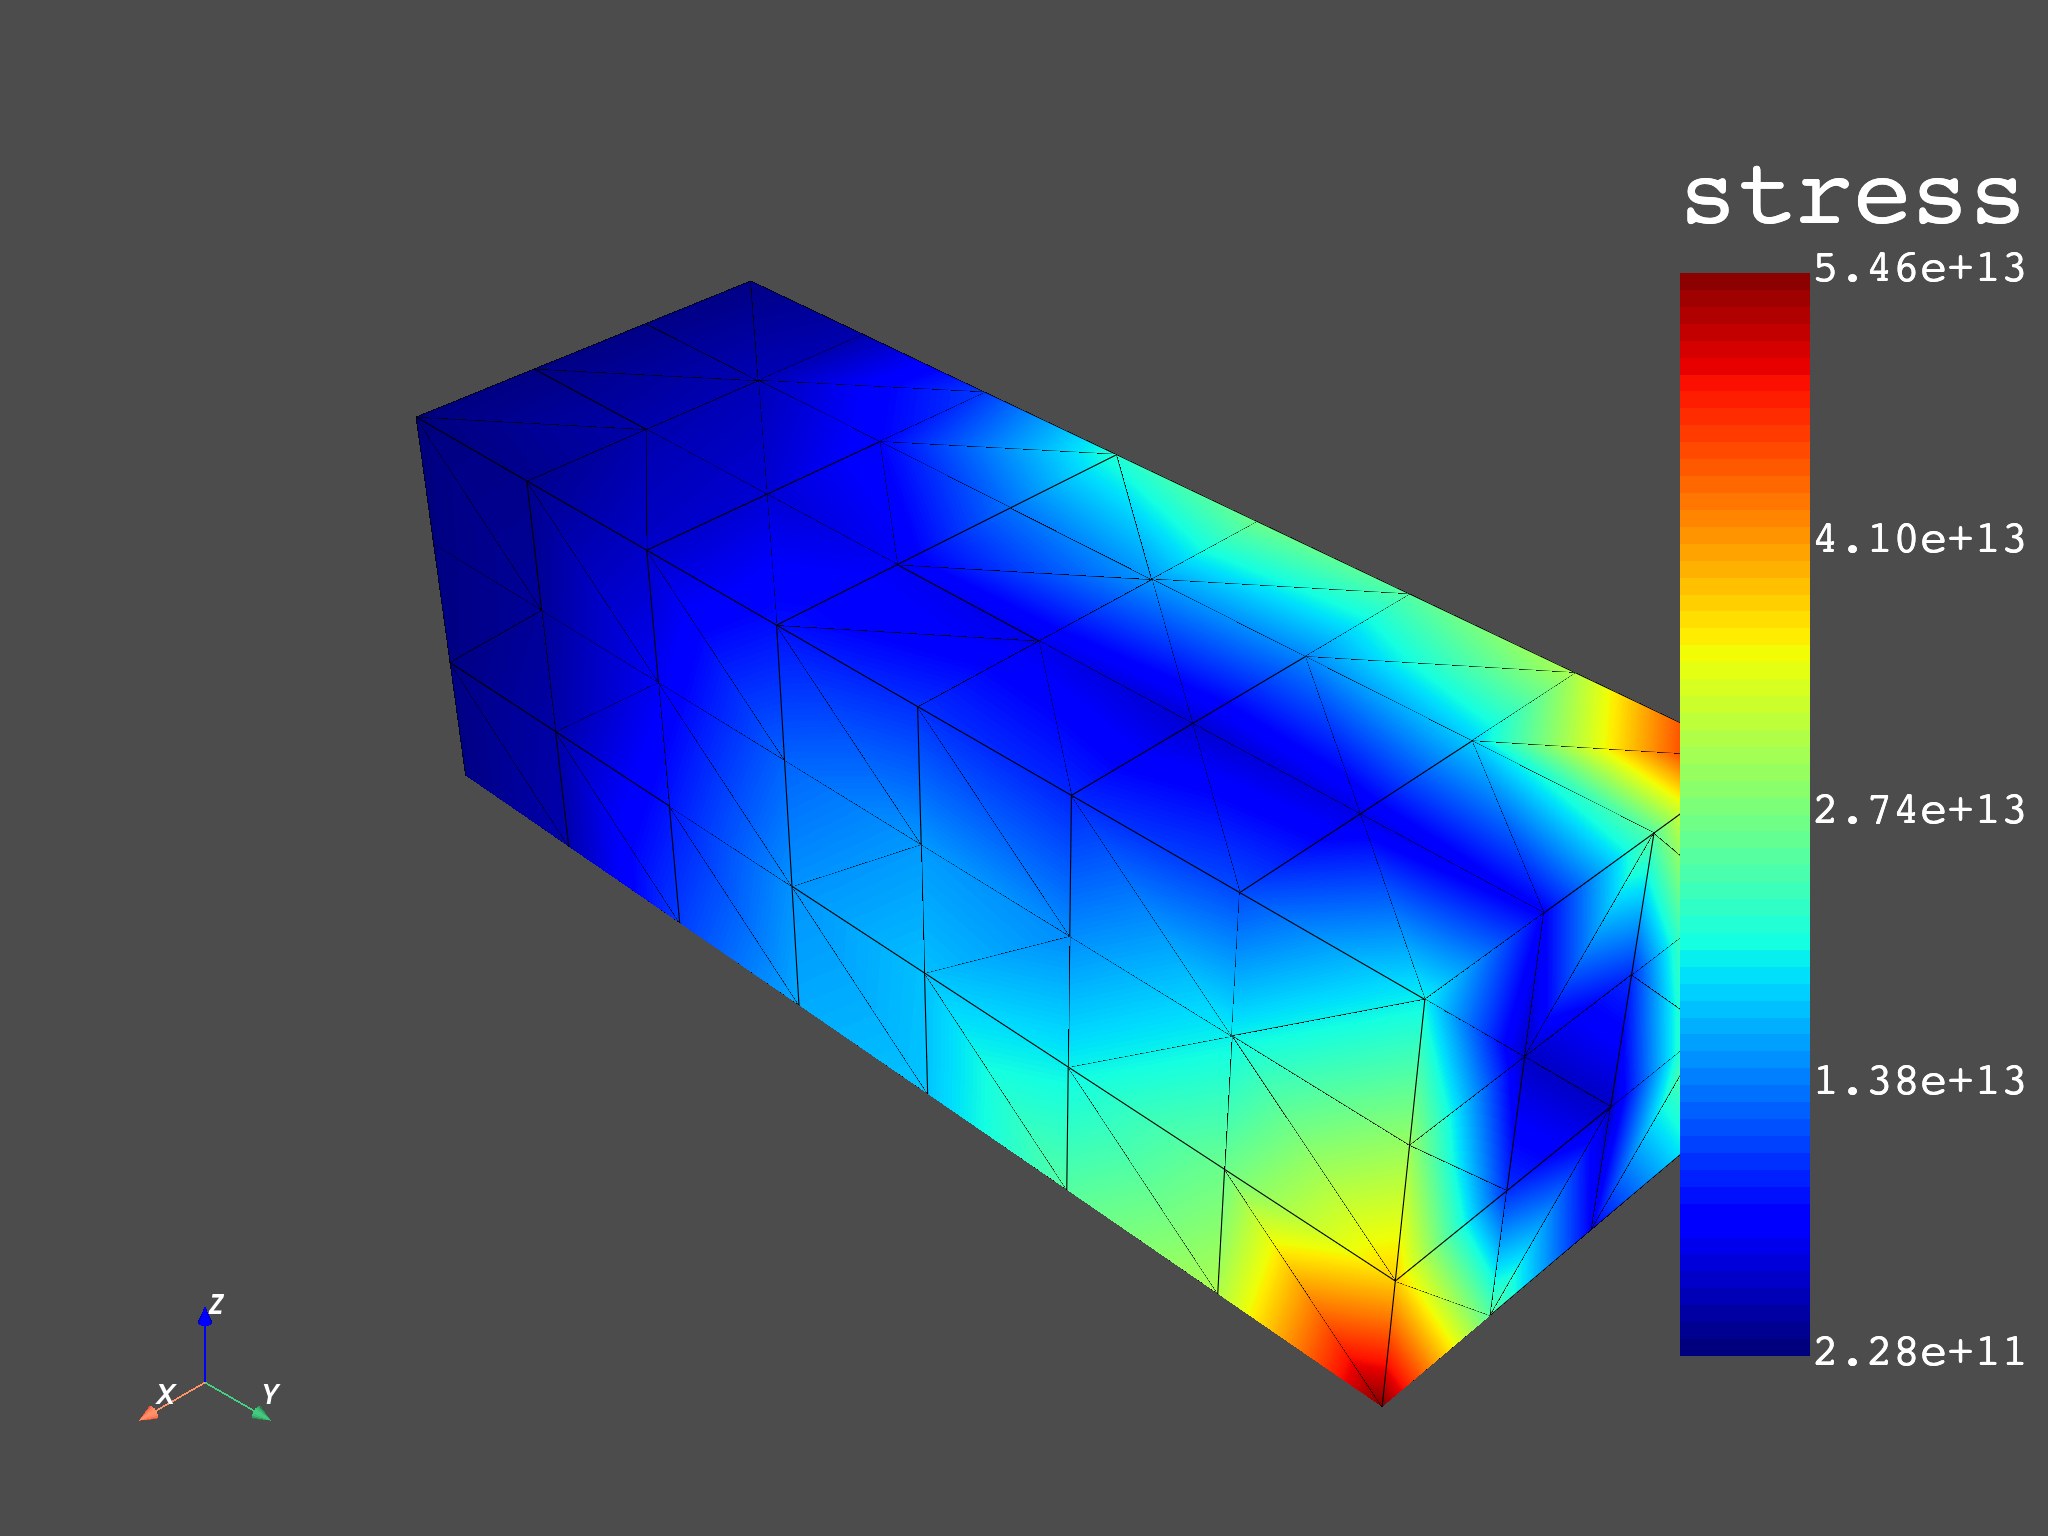Select the 2.28e+11 minimum label
Screen dimensions: 2048x1536
point(1920,1352)
